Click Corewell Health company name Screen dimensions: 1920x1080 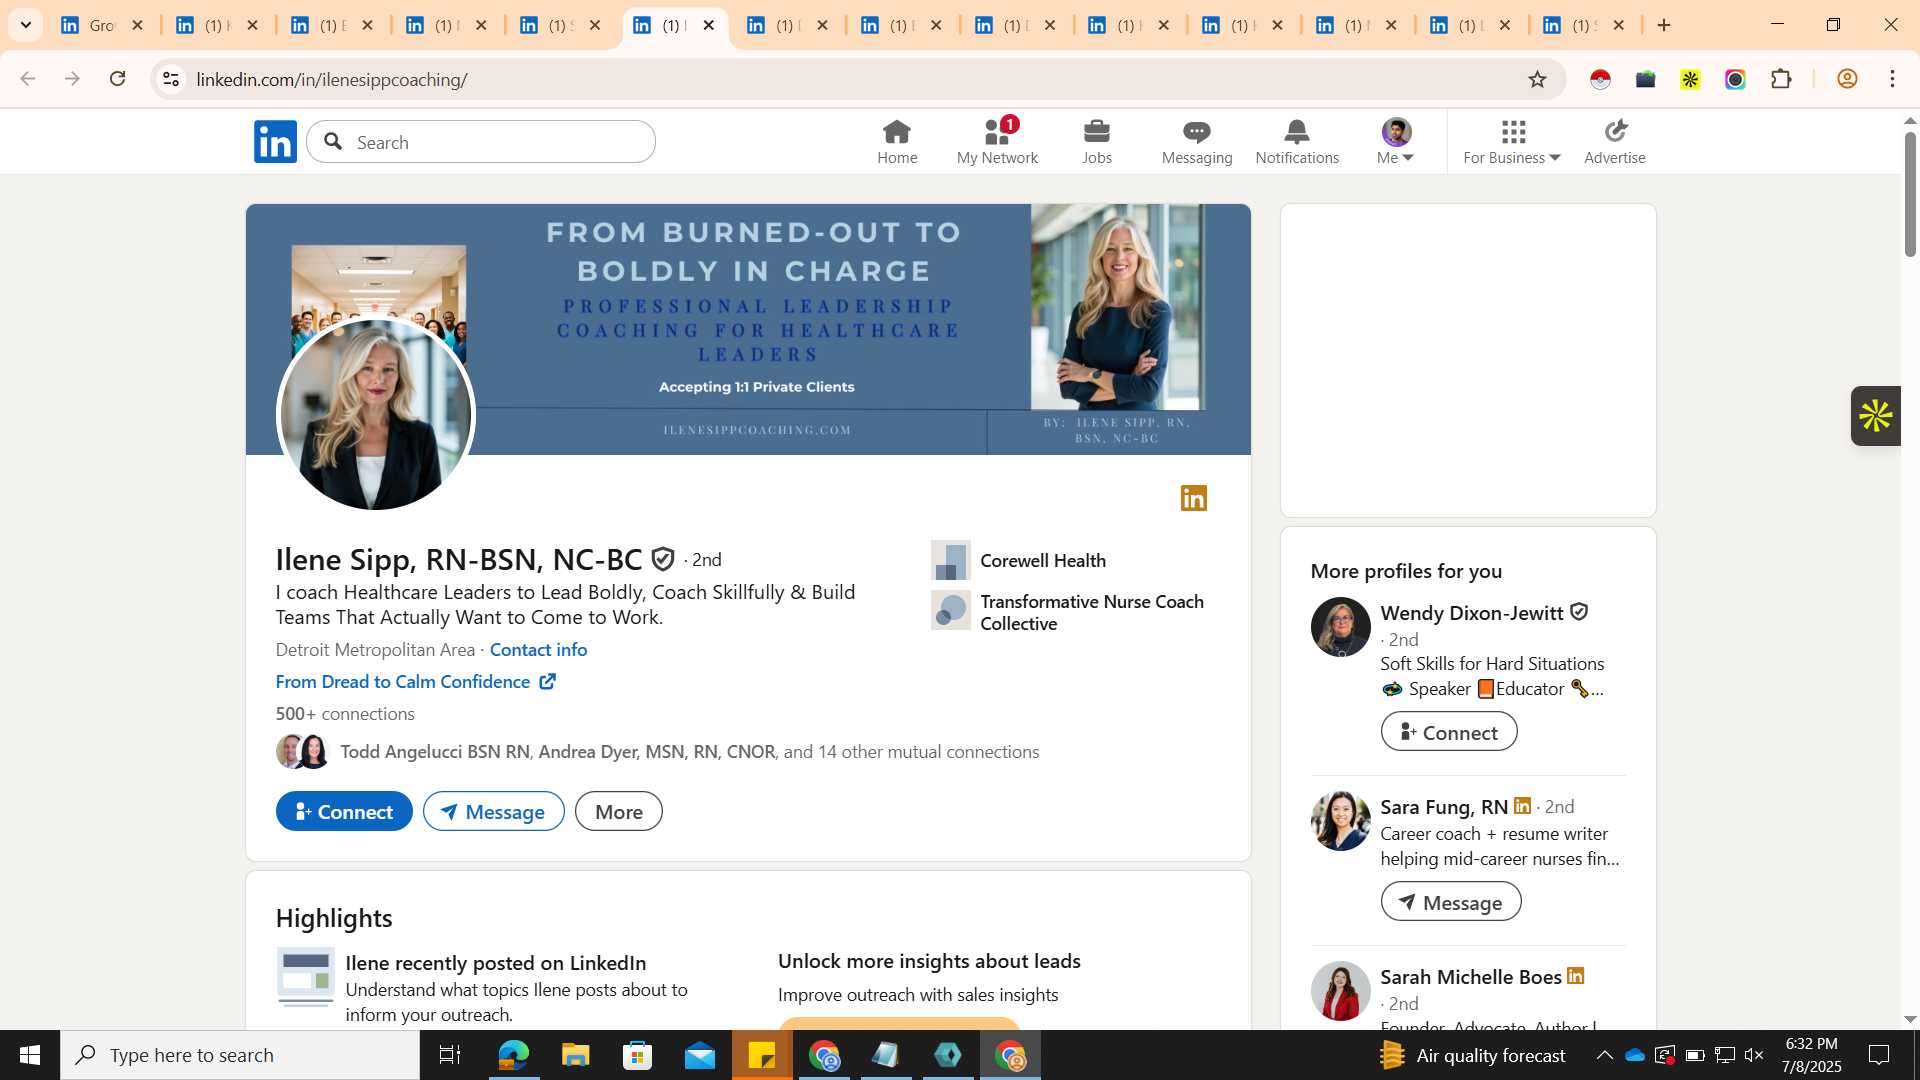click(x=1043, y=560)
